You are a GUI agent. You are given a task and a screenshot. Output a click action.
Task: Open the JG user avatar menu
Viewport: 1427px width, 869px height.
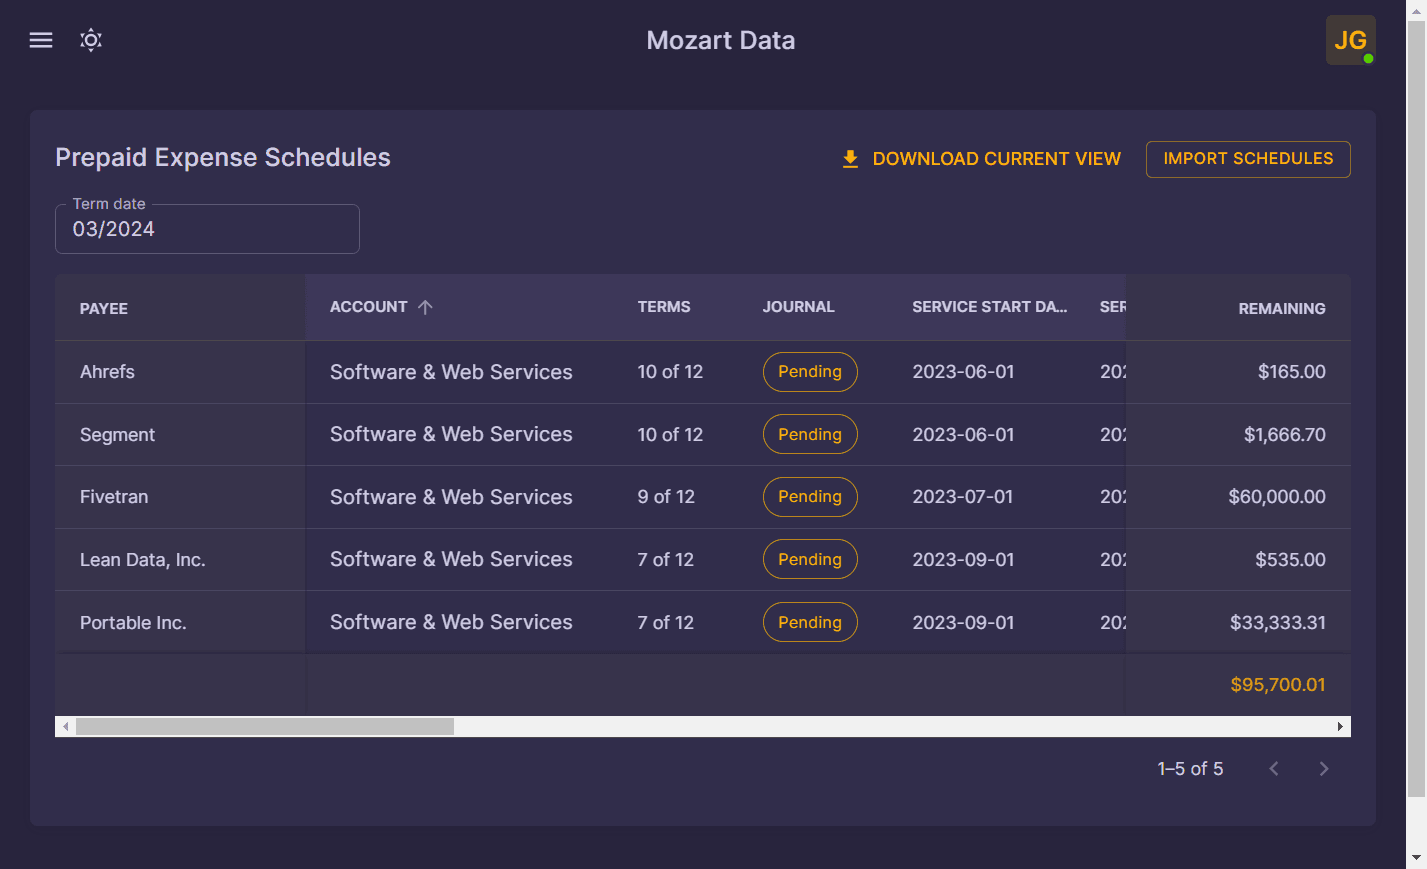click(x=1350, y=40)
